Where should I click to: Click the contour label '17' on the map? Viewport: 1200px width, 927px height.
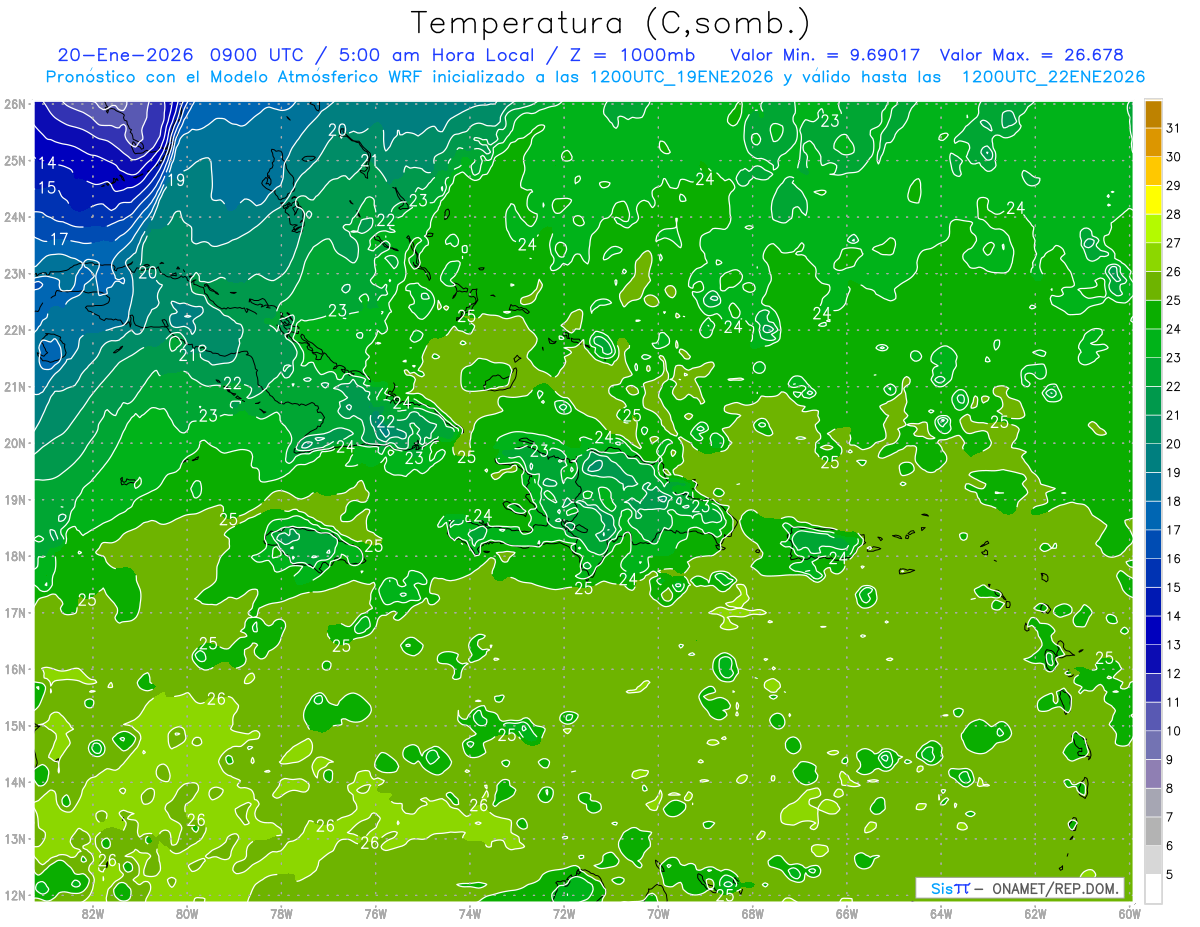click(x=59, y=239)
